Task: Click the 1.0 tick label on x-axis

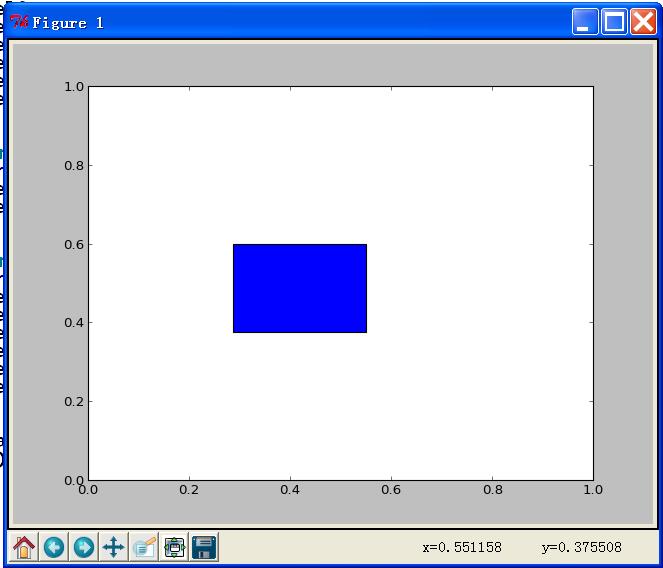Action: (x=593, y=490)
